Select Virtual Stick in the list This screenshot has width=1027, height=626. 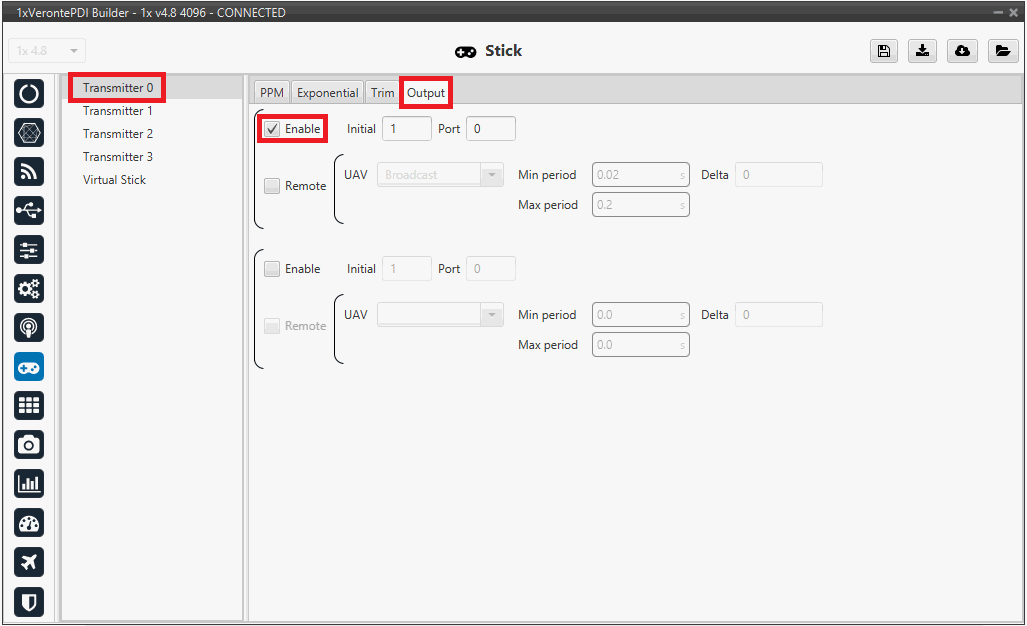pos(114,180)
